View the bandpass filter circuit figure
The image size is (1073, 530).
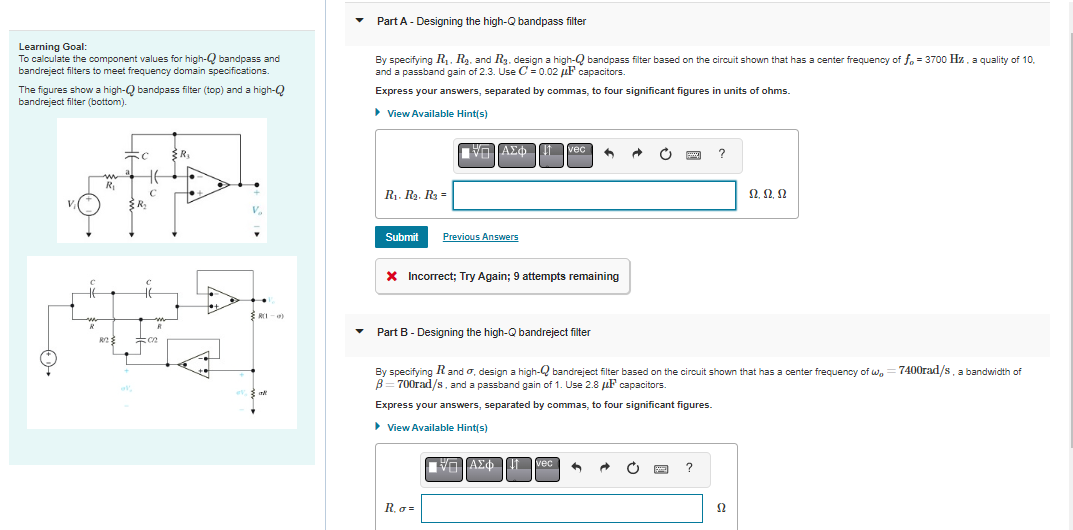click(x=161, y=181)
